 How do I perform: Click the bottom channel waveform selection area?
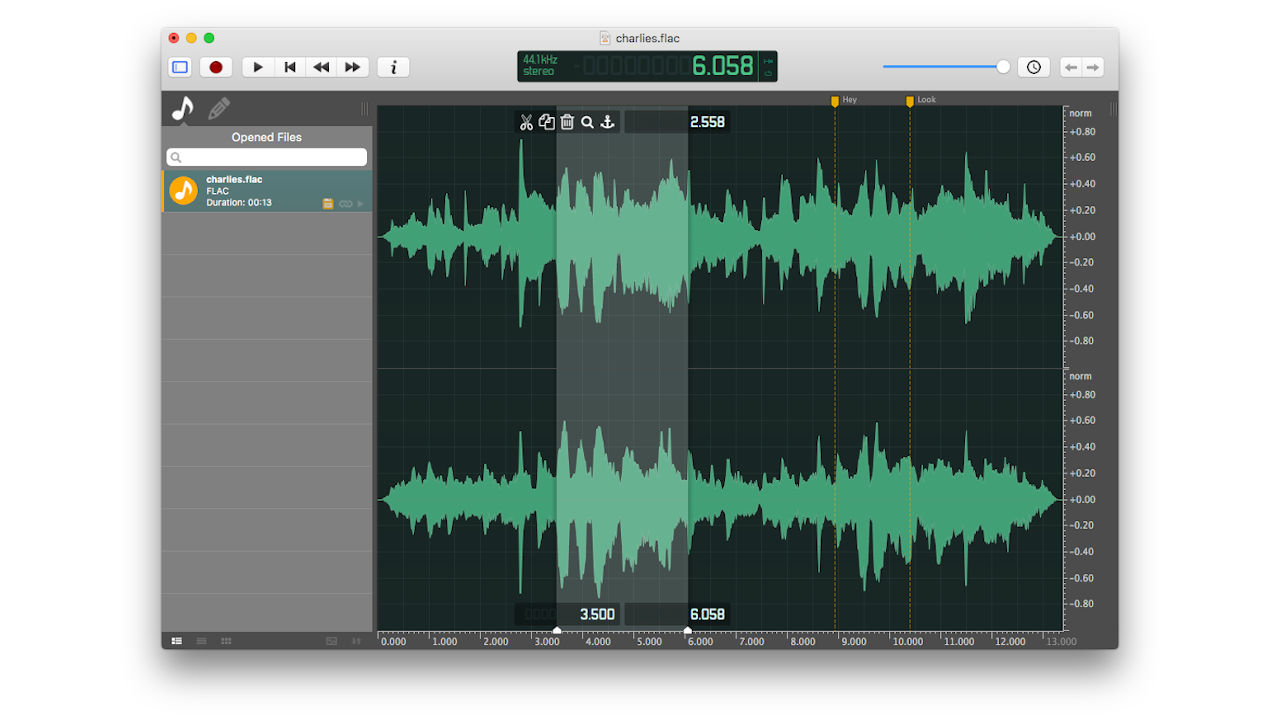[x=622, y=499]
